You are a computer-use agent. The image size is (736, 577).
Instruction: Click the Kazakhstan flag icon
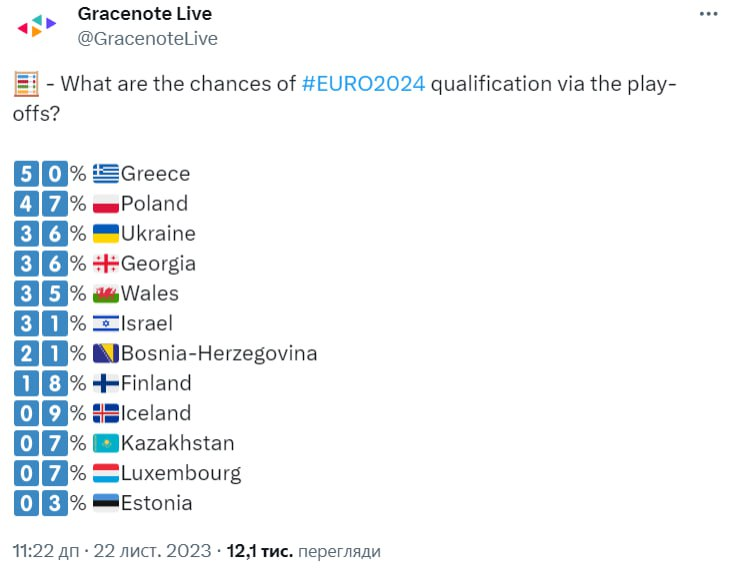[105, 444]
